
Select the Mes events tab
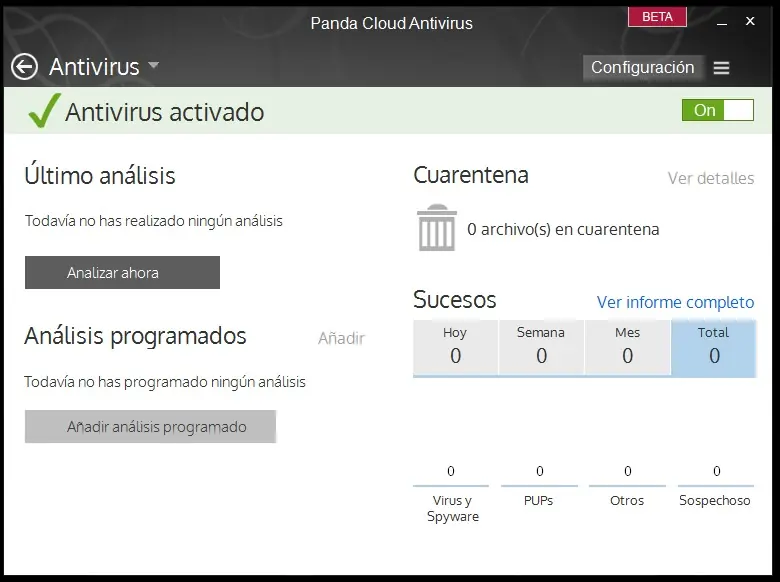(x=627, y=347)
